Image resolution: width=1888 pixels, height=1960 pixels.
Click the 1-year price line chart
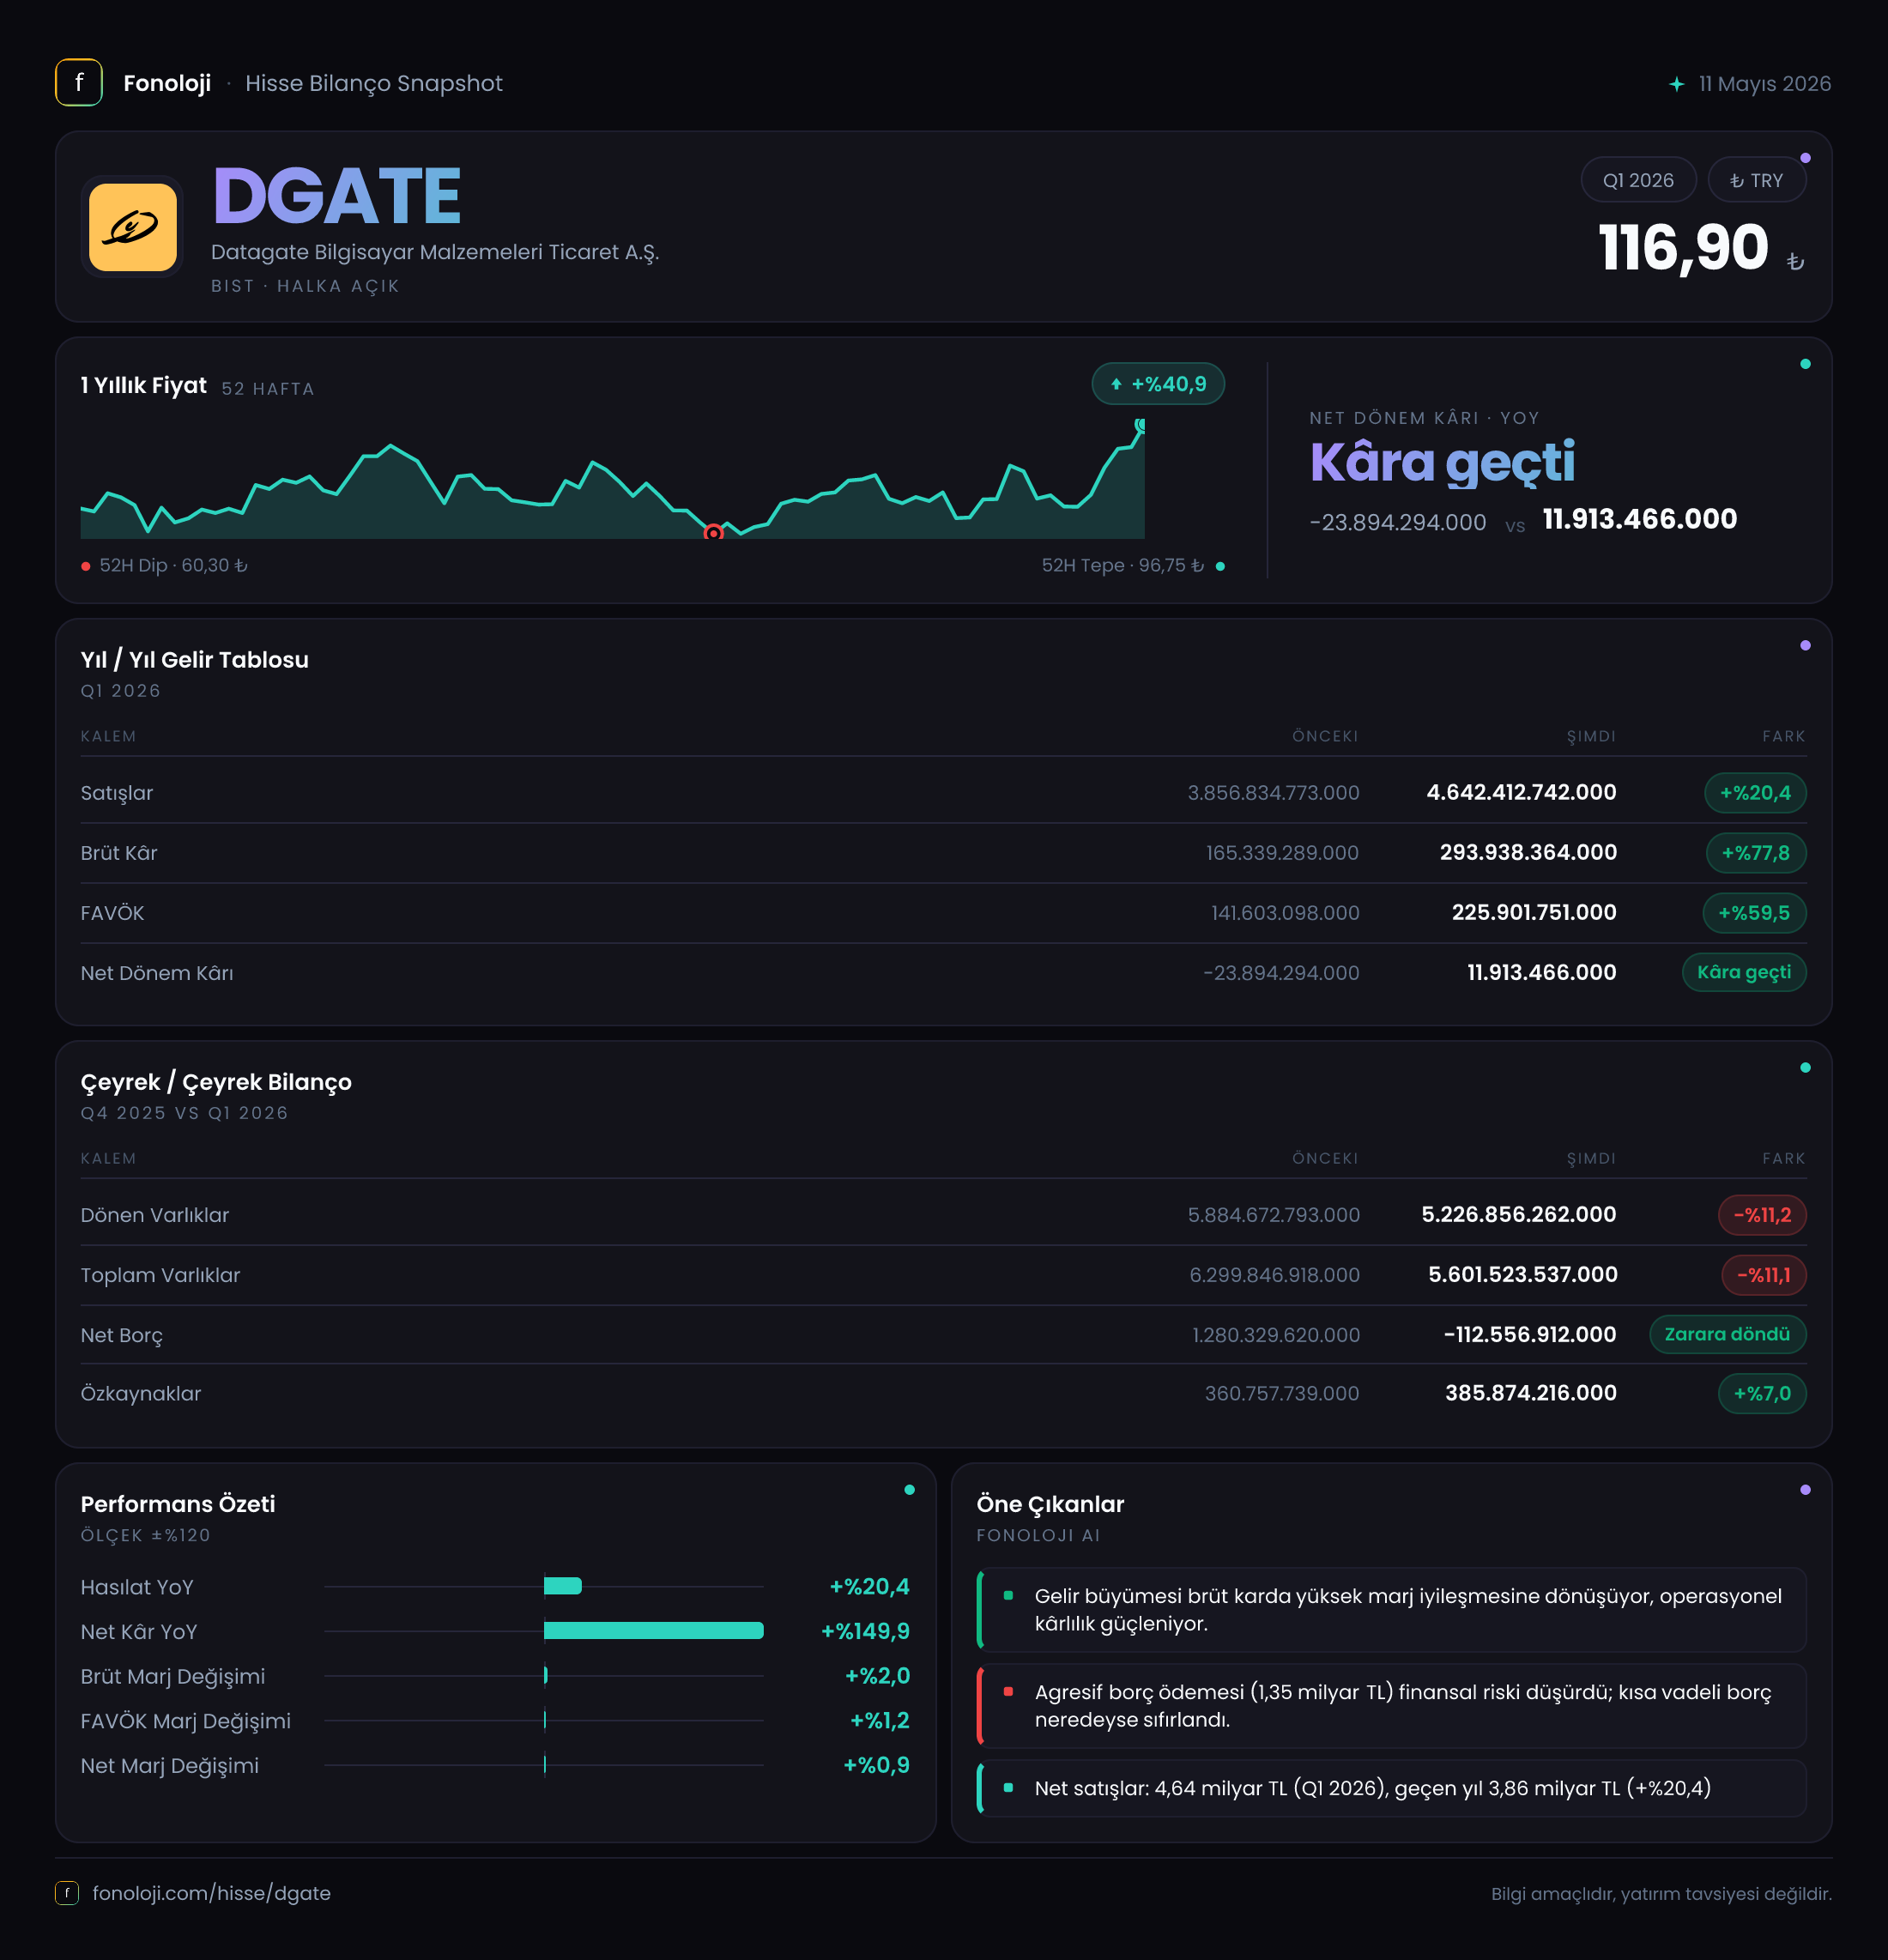612,480
